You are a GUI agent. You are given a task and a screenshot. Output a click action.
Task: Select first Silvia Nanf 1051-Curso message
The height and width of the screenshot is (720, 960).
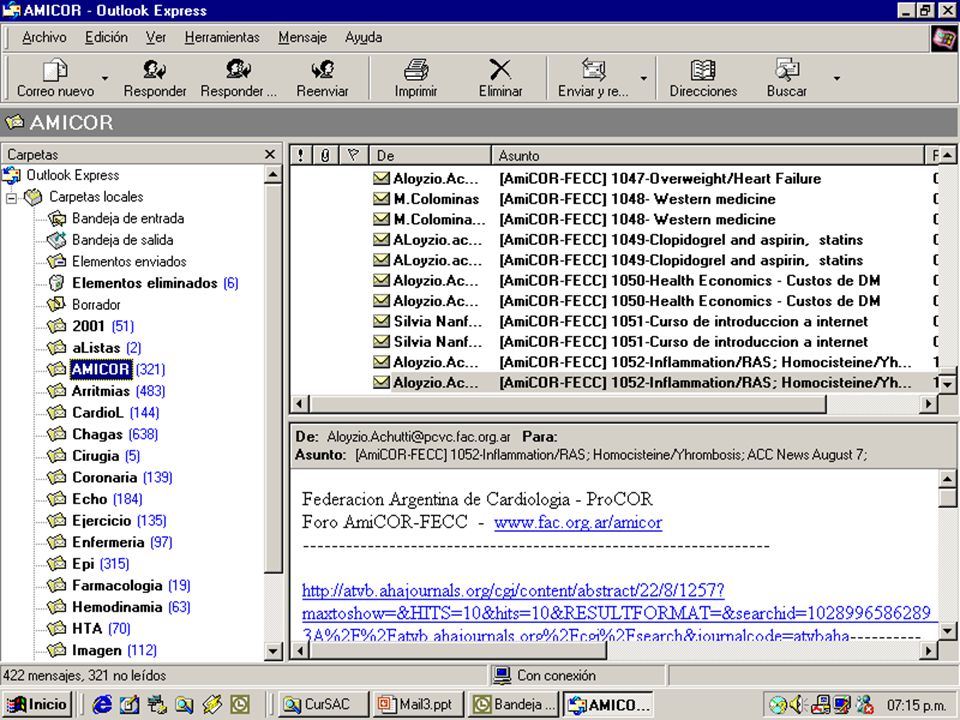(612, 321)
